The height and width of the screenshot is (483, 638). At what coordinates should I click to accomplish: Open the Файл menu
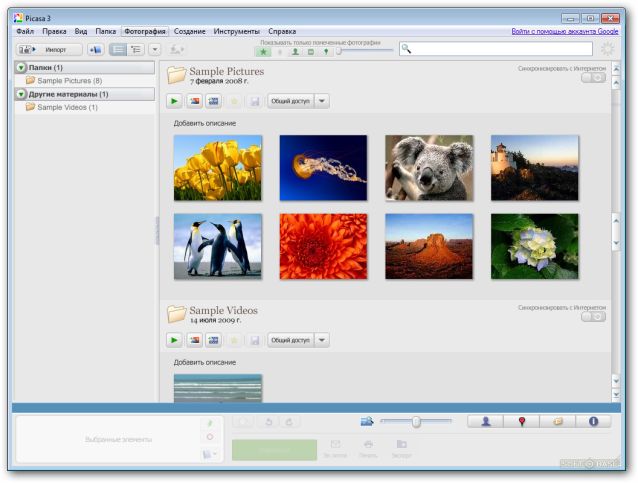tap(25, 31)
